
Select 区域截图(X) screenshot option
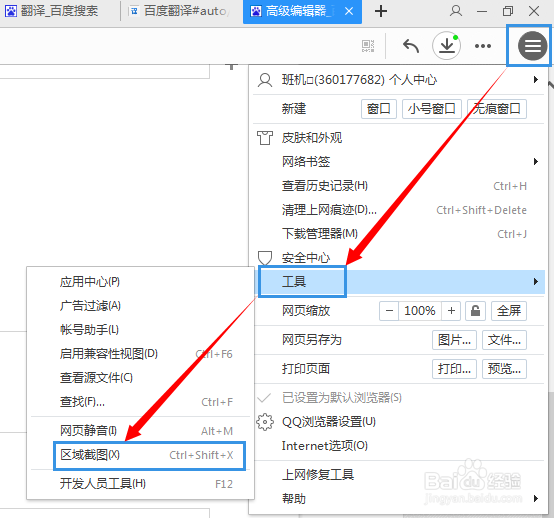pos(149,455)
